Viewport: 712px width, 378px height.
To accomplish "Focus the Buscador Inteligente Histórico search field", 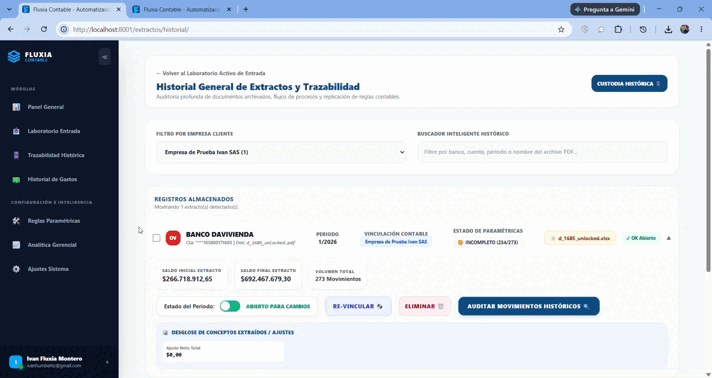I will point(542,152).
